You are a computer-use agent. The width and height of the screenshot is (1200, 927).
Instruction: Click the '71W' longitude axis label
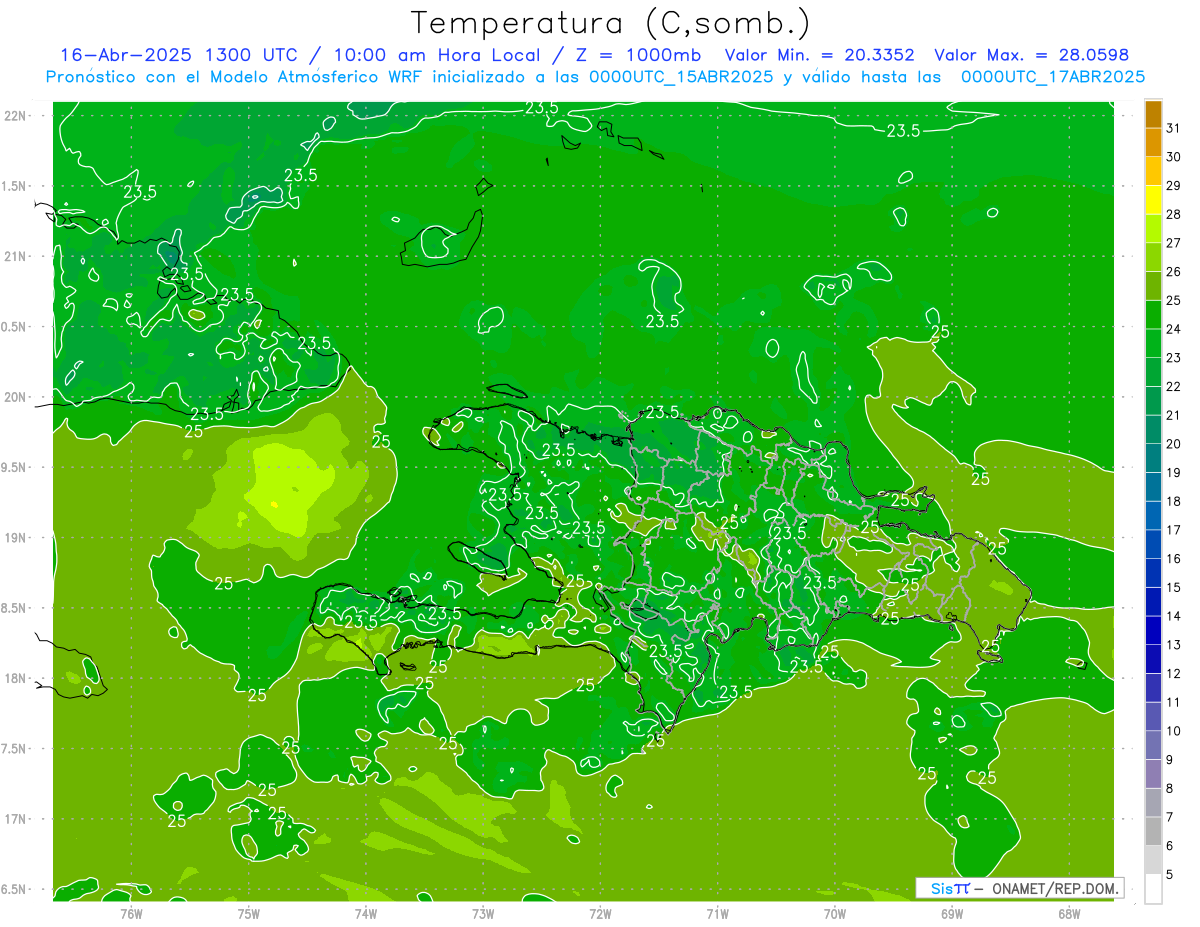(x=718, y=913)
